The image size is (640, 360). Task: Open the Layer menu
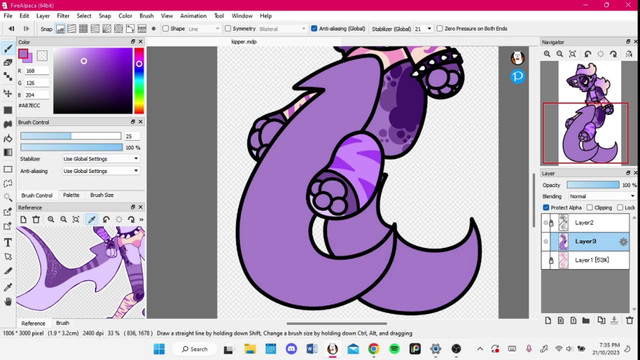point(43,16)
